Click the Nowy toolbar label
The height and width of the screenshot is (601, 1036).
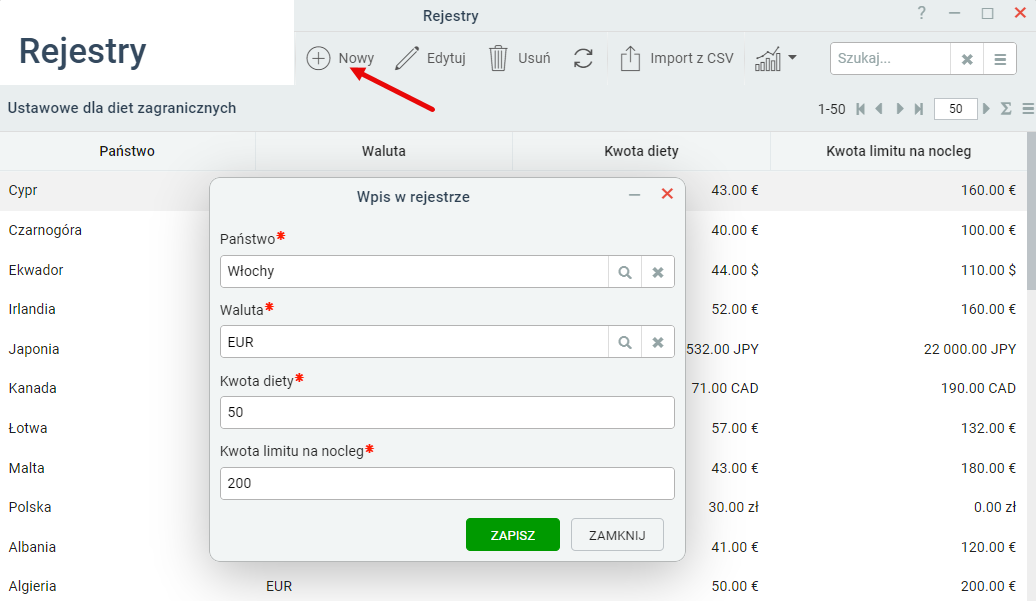[x=356, y=58]
